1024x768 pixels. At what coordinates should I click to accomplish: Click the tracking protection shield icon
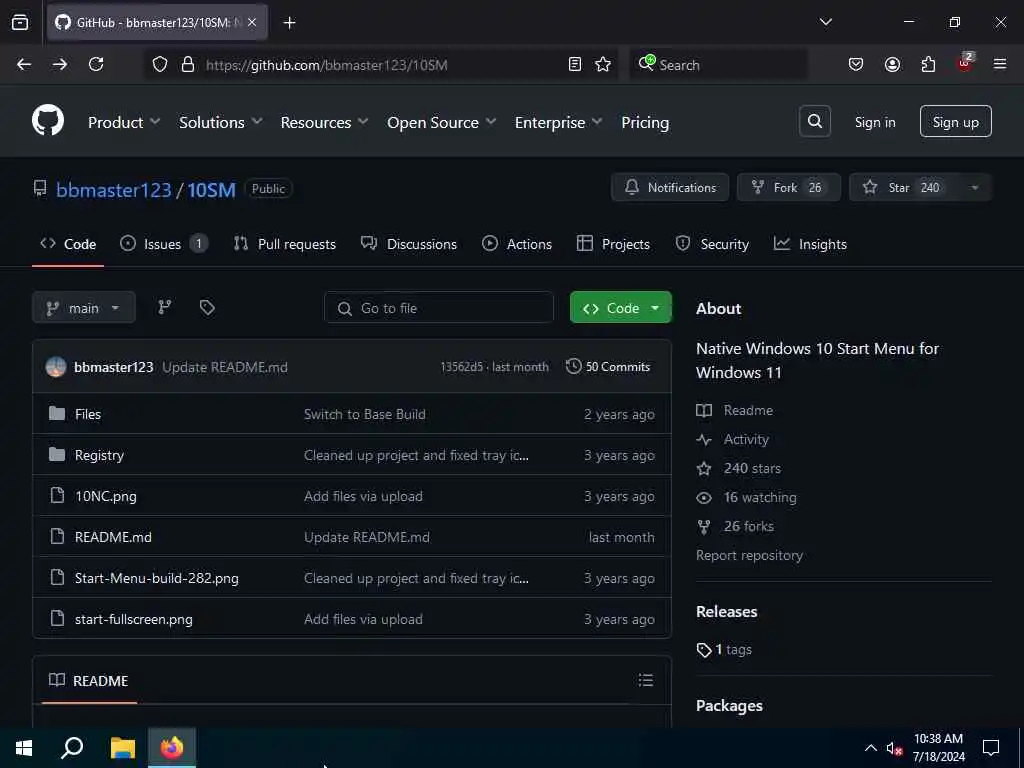160,65
